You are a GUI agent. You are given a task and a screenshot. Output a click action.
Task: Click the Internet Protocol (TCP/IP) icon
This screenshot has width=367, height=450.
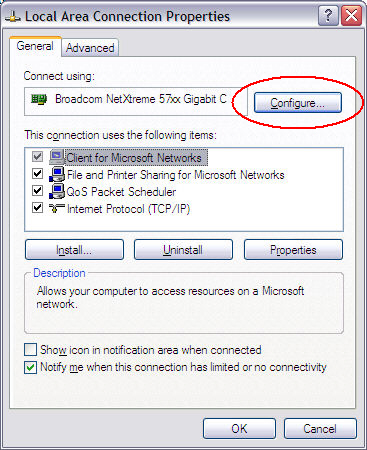click(x=57, y=208)
